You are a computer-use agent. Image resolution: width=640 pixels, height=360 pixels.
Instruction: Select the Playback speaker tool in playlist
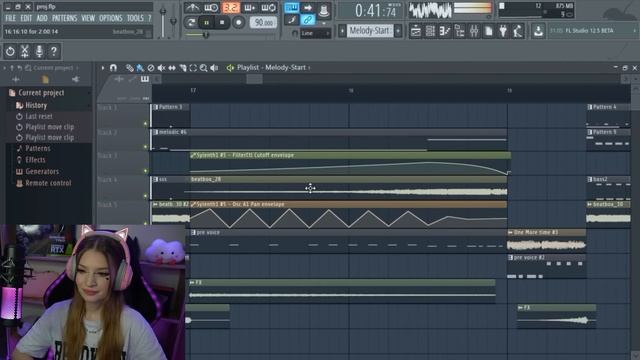214,68
